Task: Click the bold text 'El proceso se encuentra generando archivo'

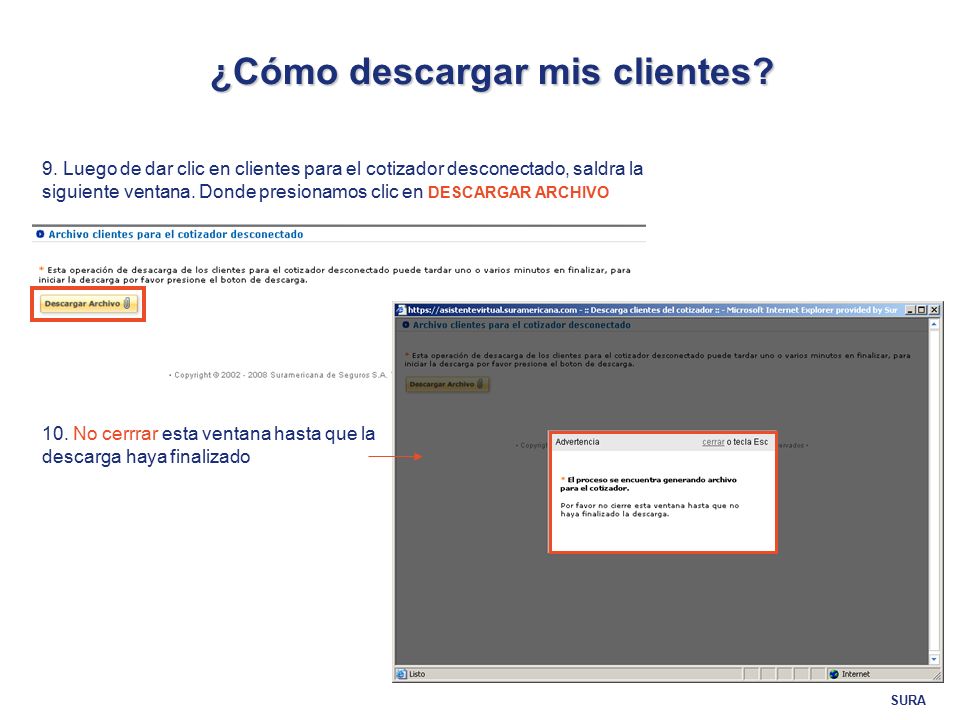Action: tap(652, 480)
